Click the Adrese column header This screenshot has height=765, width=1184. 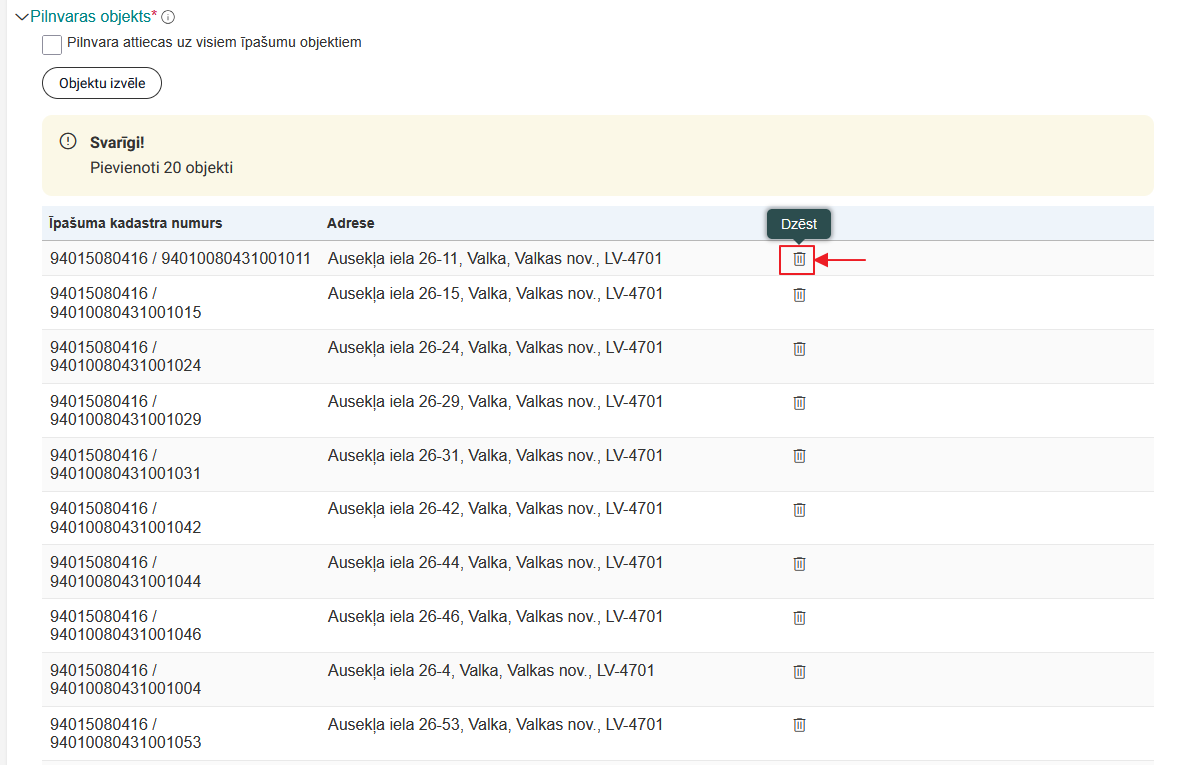[x=351, y=223]
